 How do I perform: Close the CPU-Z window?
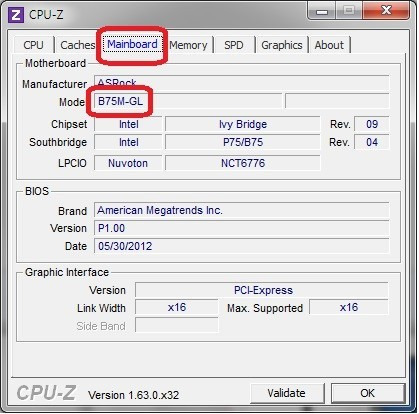click(x=386, y=11)
